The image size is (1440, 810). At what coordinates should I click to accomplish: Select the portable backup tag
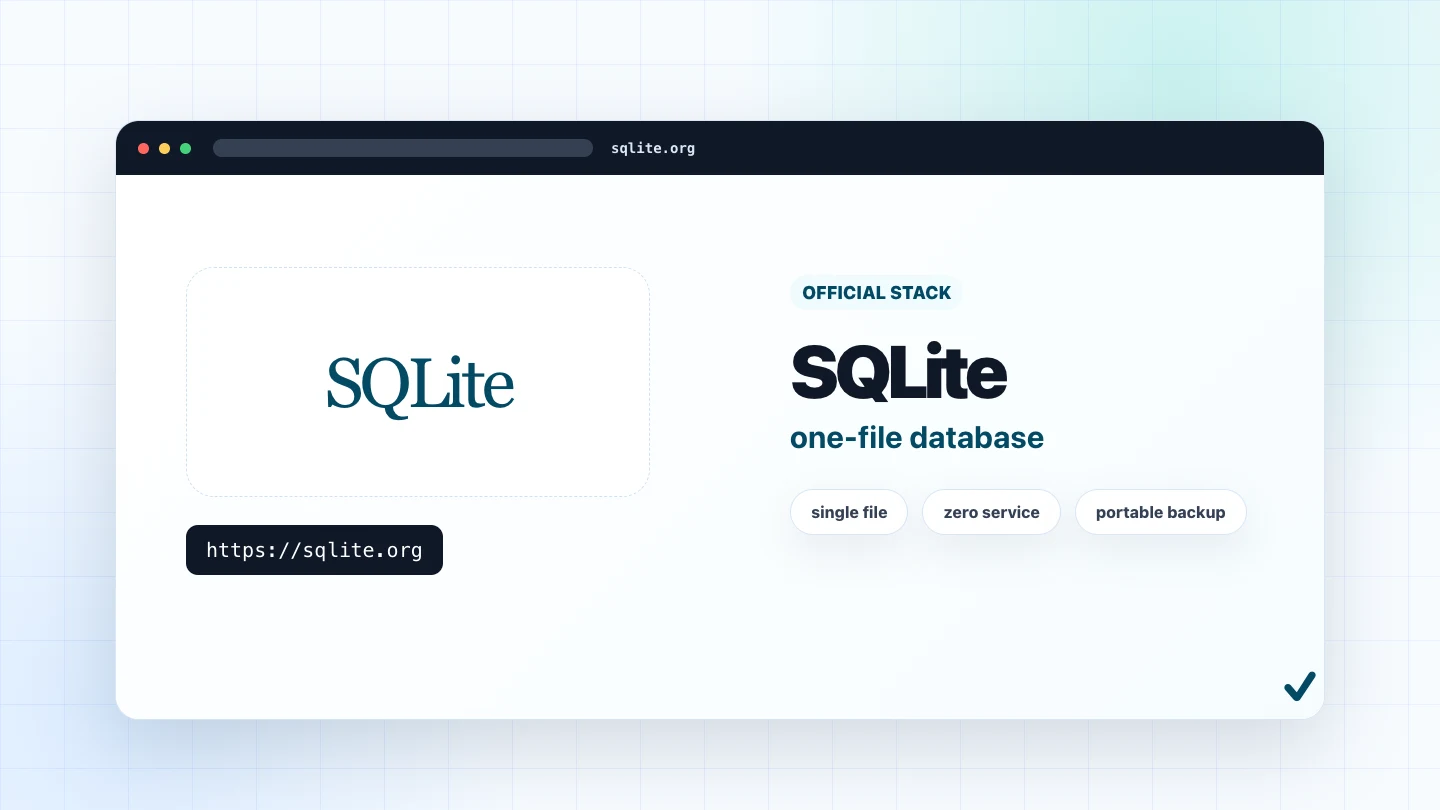[1161, 512]
